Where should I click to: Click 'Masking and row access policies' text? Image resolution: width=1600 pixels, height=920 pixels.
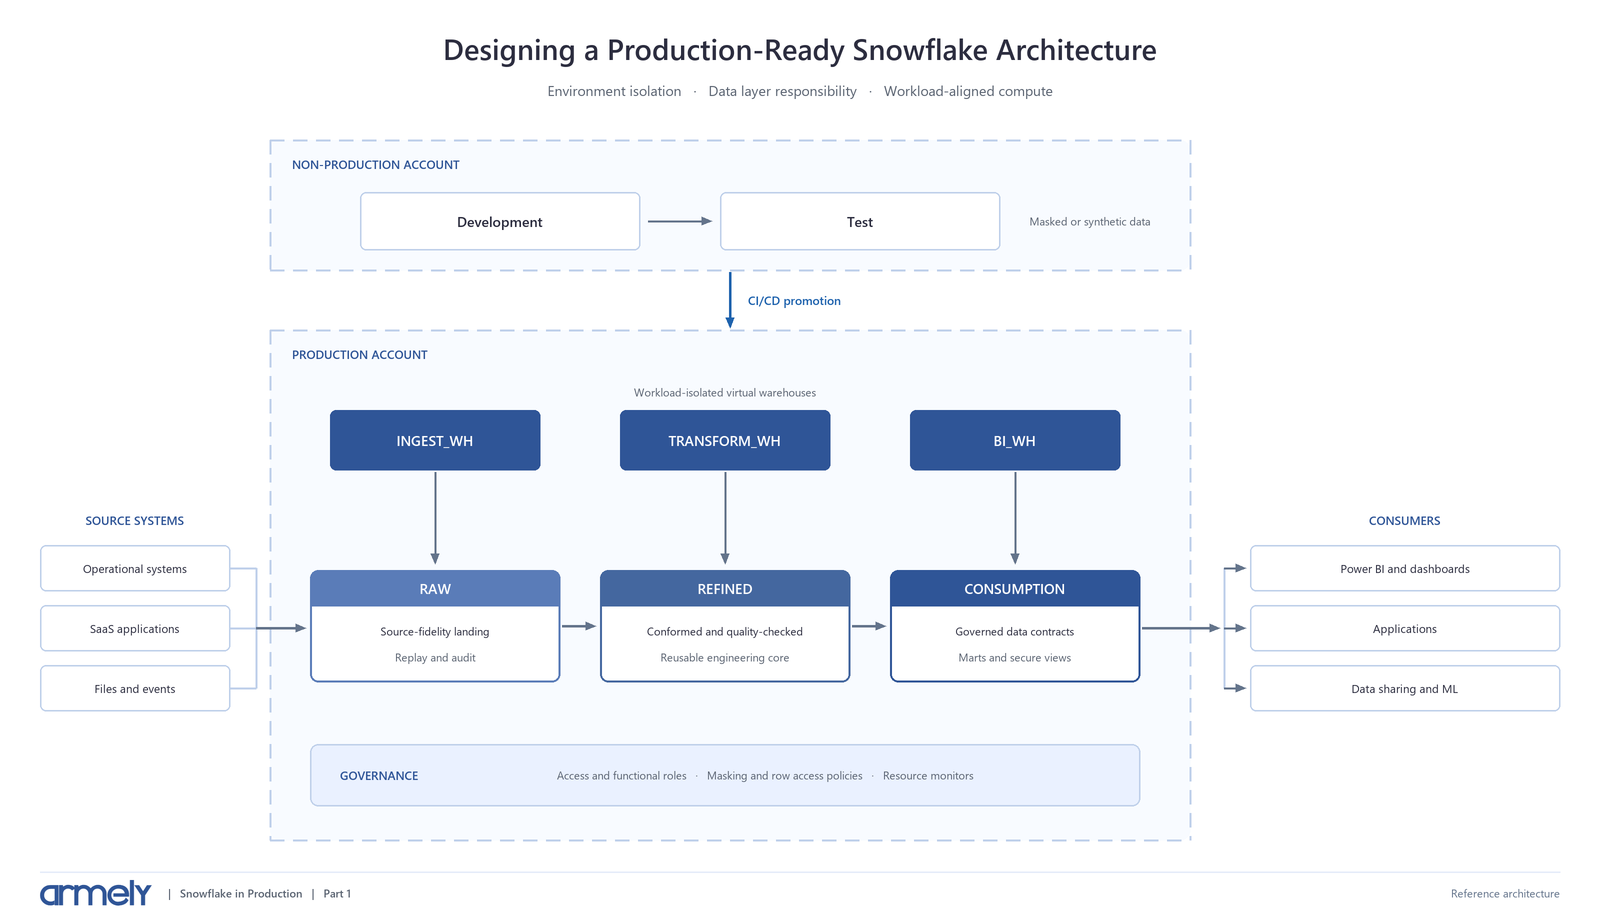(x=785, y=776)
